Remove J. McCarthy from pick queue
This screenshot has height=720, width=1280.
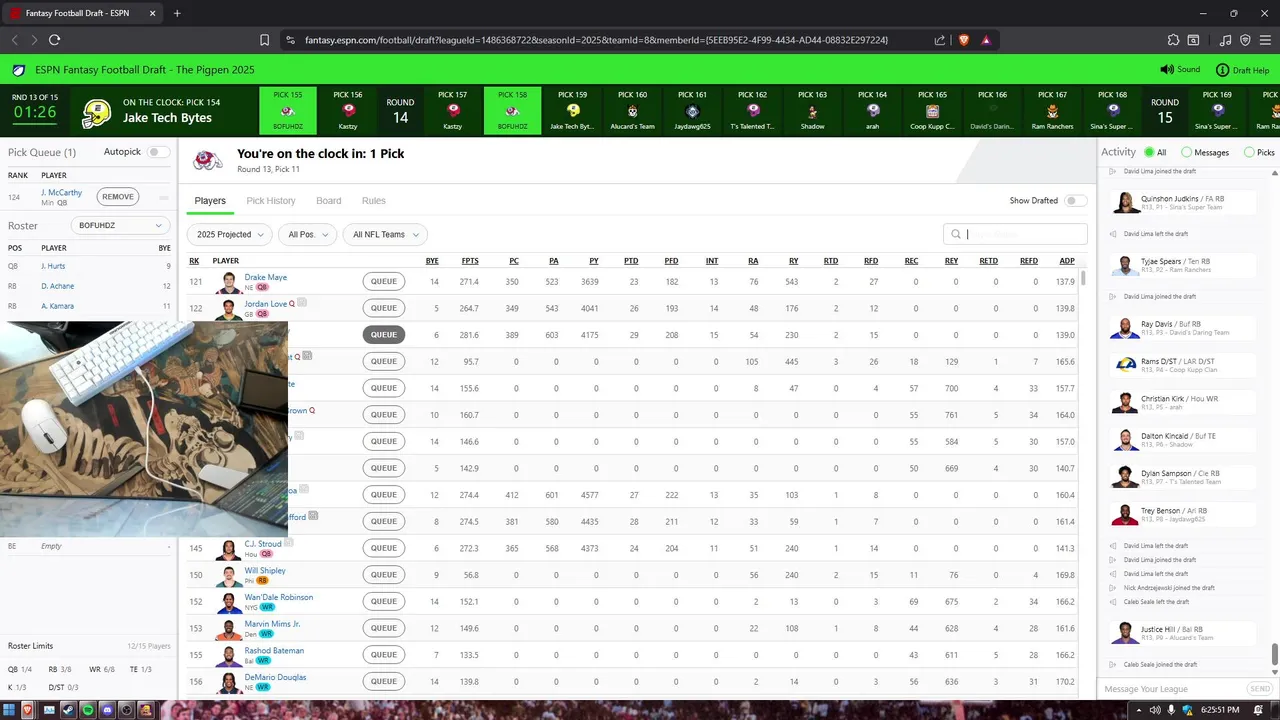point(118,197)
